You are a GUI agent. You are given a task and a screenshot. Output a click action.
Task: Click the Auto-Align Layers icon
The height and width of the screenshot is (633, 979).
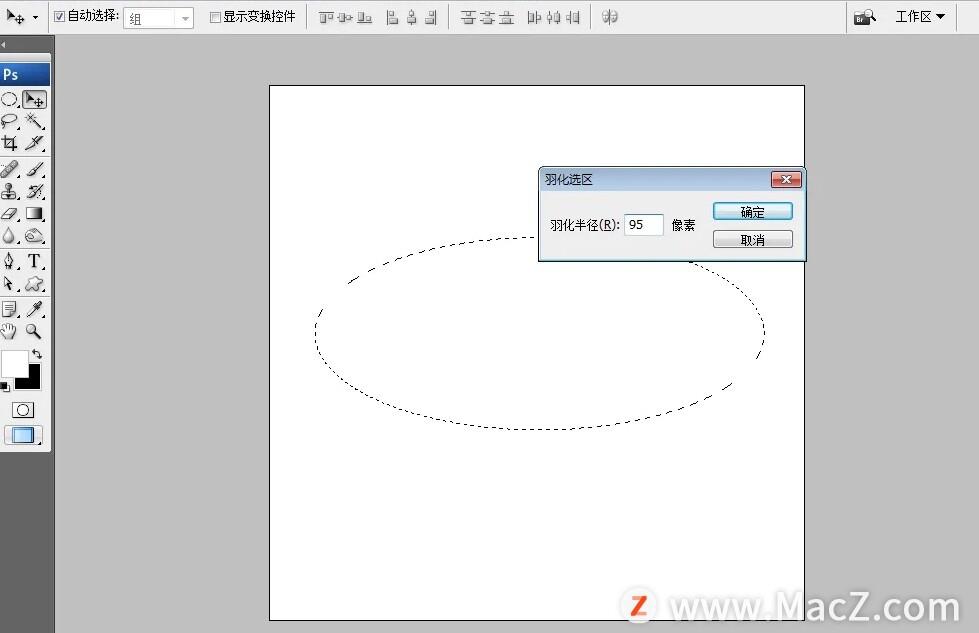pos(610,17)
